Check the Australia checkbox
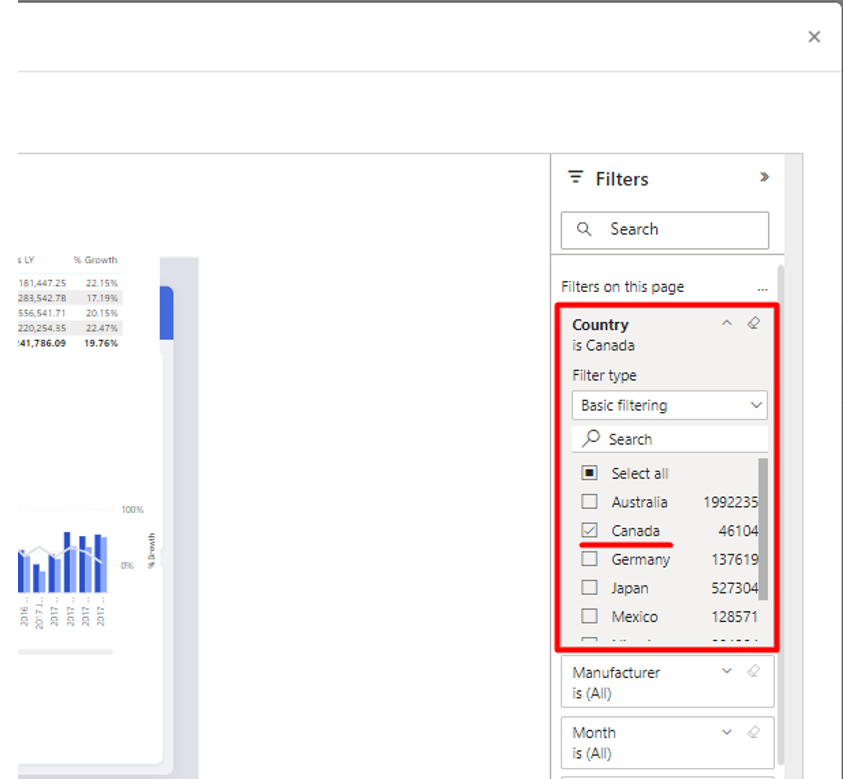Screen dimensions: 843x779 pos(590,502)
